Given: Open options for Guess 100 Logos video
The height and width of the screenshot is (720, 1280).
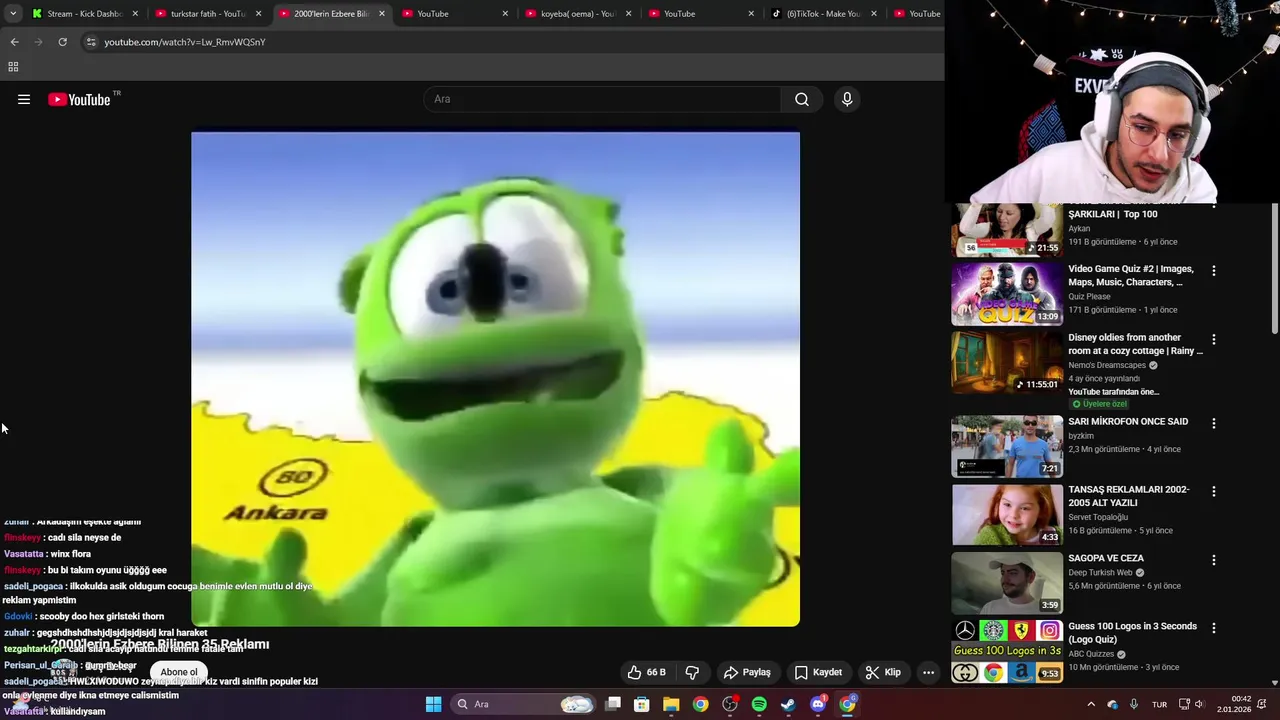Looking at the screenshot, I should click(1213, 629).
